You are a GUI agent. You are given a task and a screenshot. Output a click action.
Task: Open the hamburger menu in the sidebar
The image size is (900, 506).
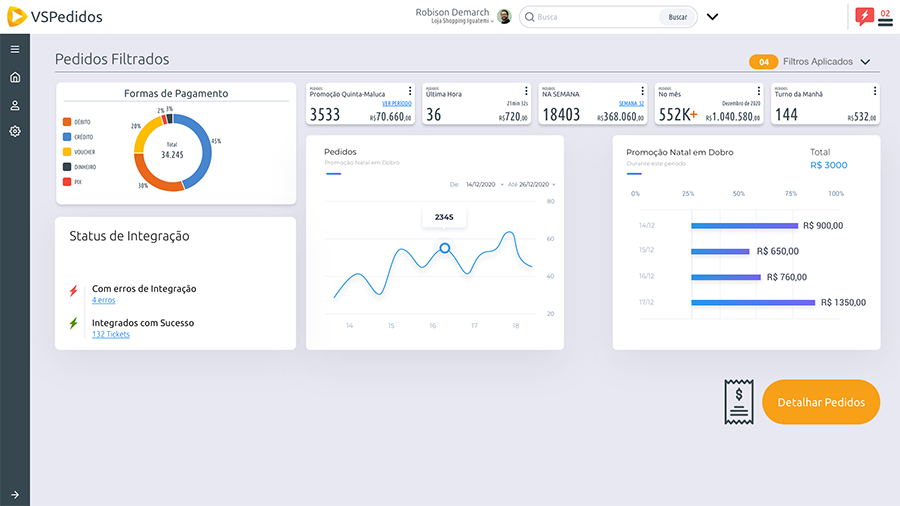15,49
